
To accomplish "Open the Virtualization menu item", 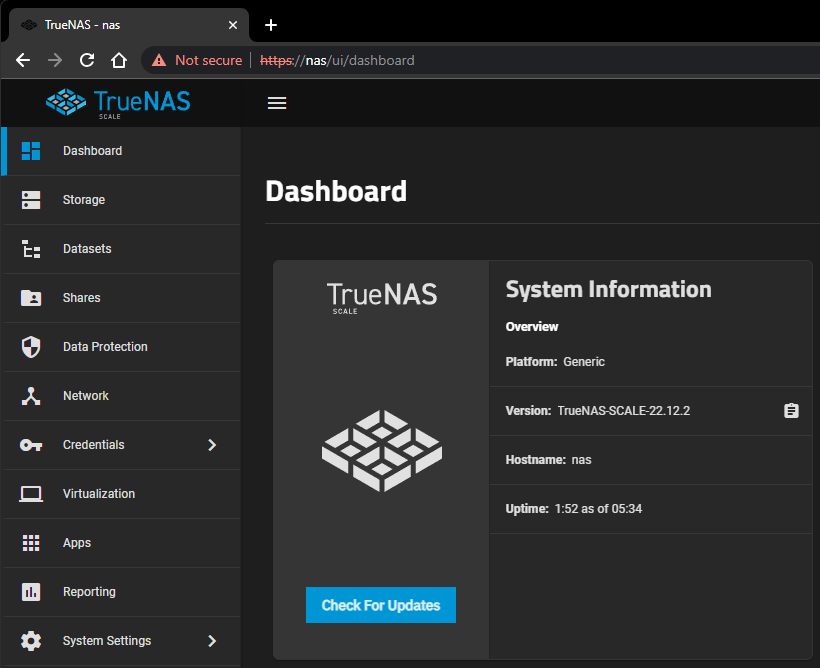I will [121, 494].
